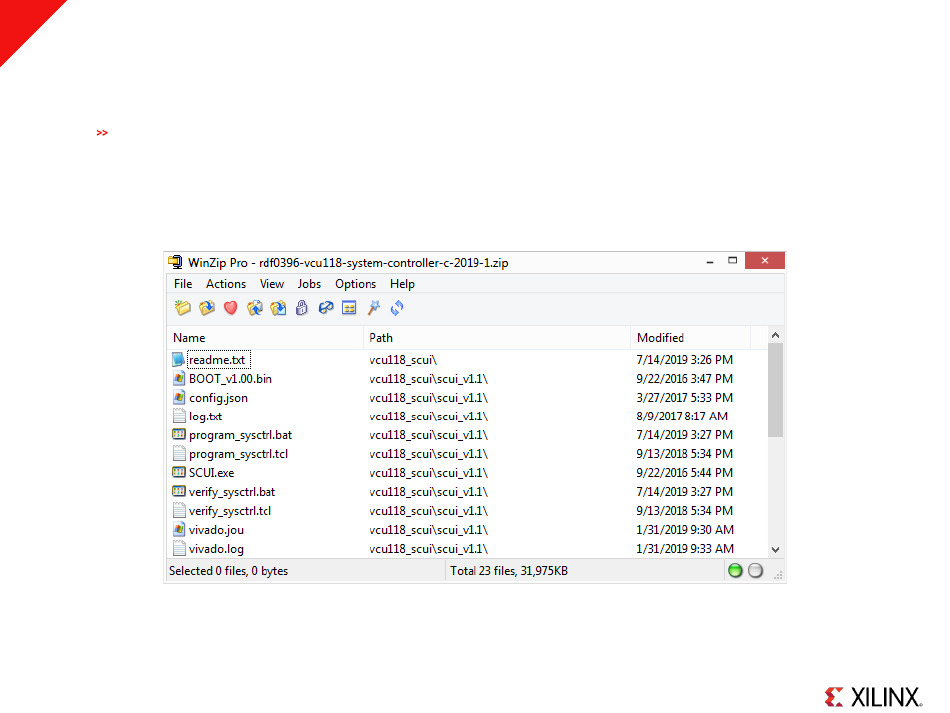Minimize the WinZip Pro window
Image resolution: width=950 pixels, height=713 pixels.
[x=709, y=261]
